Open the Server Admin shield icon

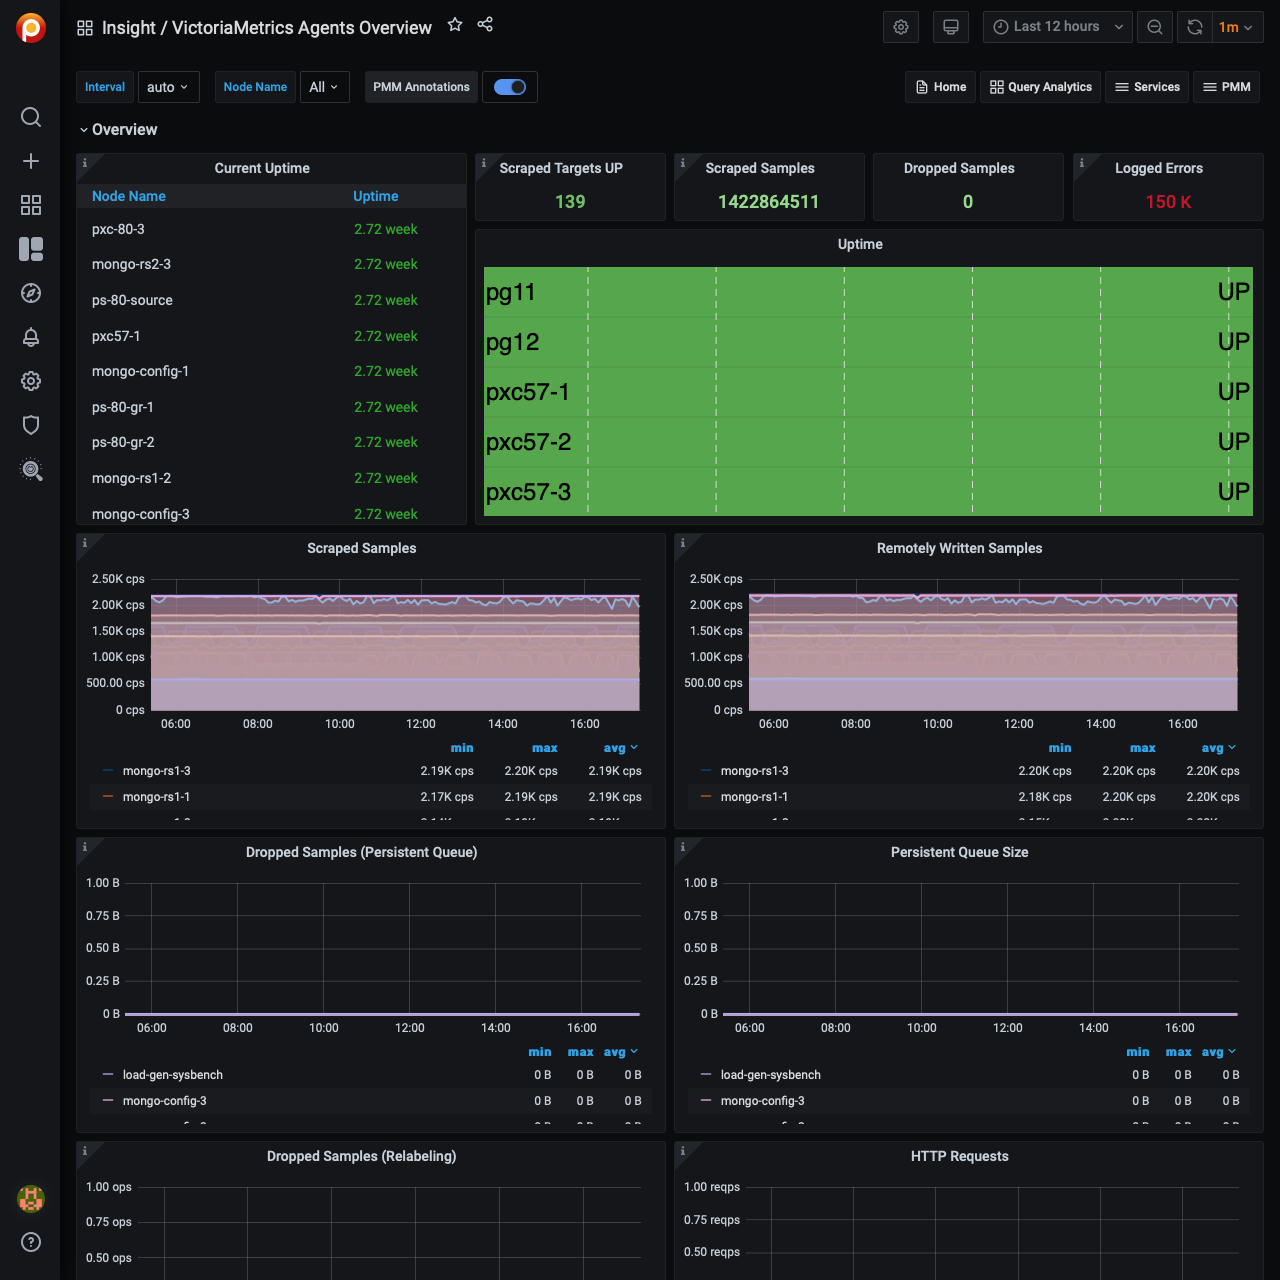[x=31, y=425]
